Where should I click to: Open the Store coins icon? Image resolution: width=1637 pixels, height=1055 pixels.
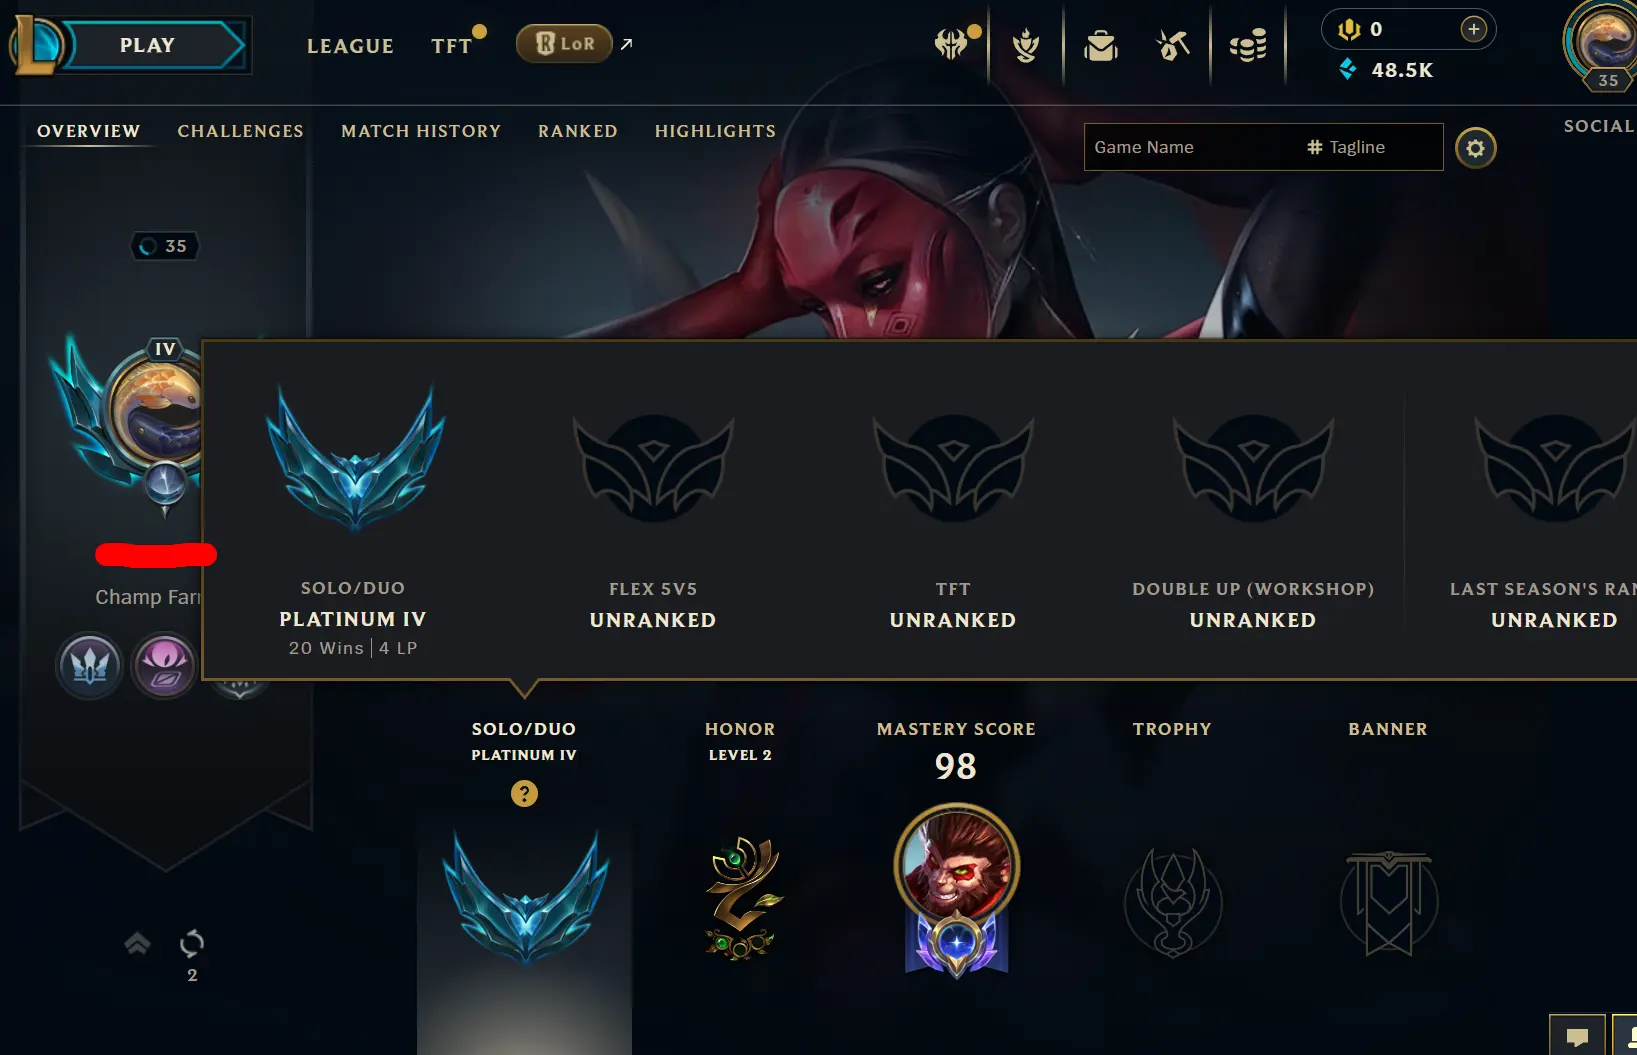pyautogui.click(x=1248, y=46)
